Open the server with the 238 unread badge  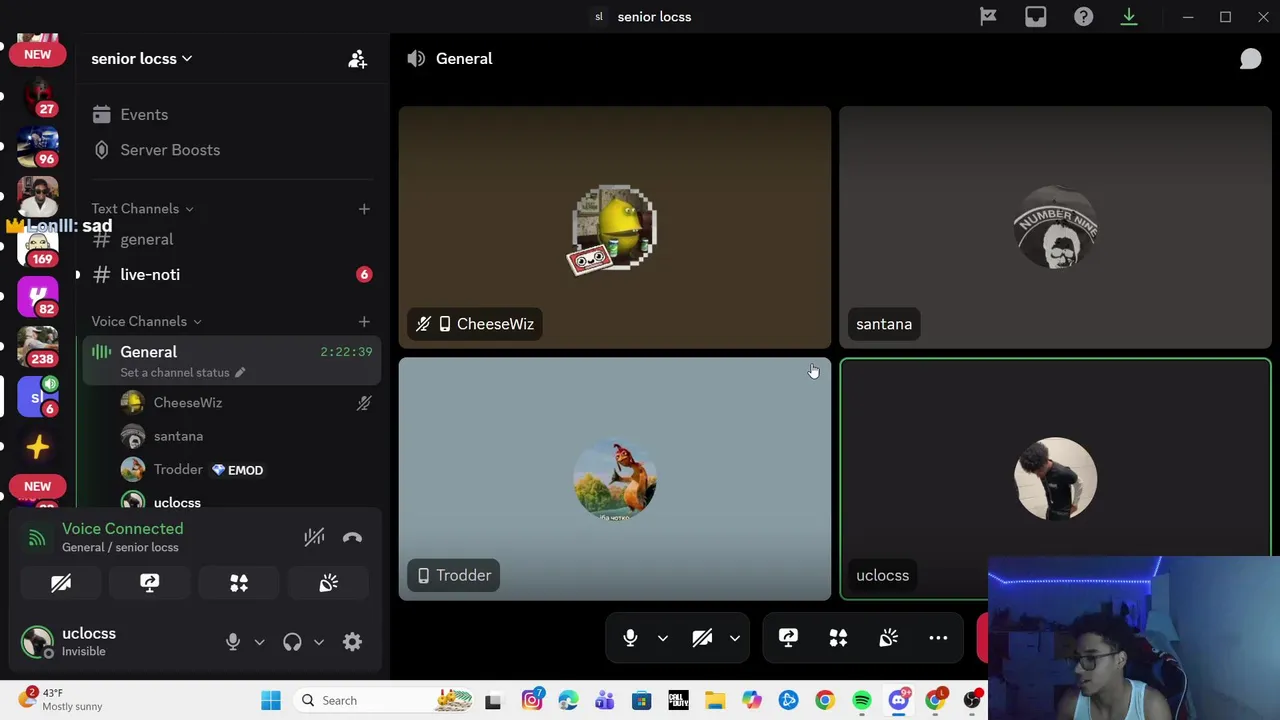(38, 346)
